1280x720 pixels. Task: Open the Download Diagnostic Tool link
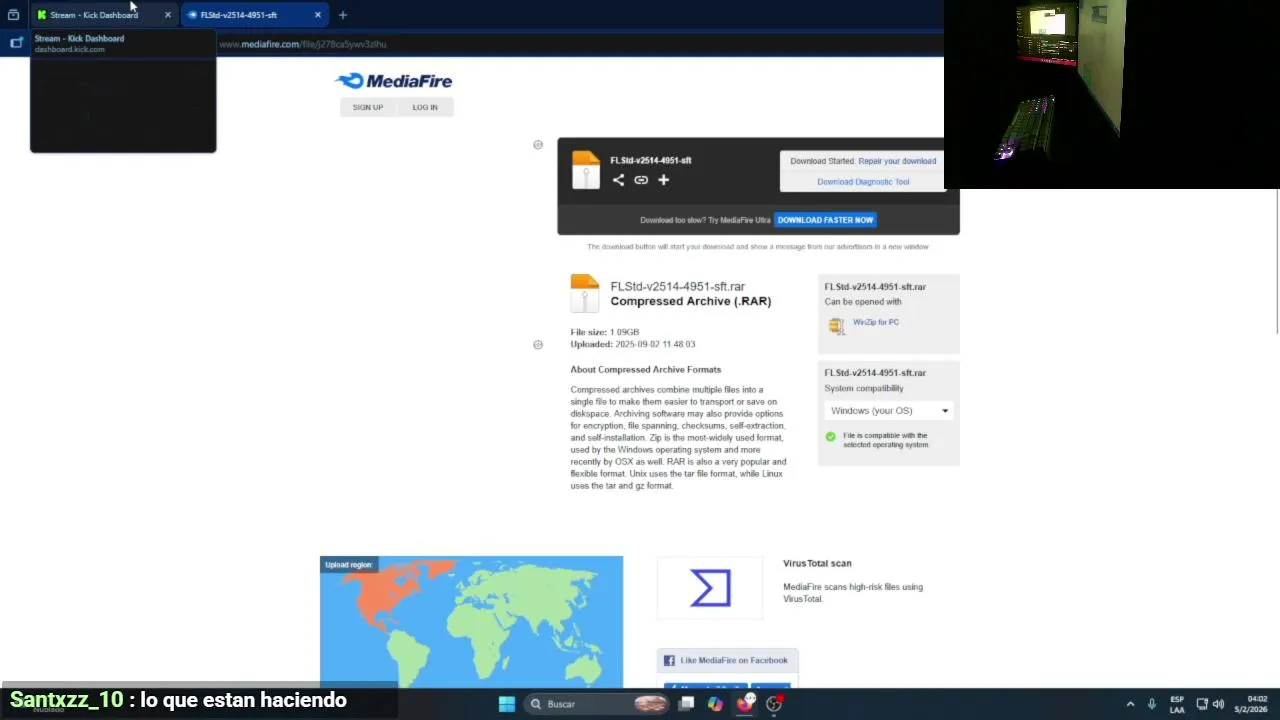pyautogui.click(x=863, y=182)
